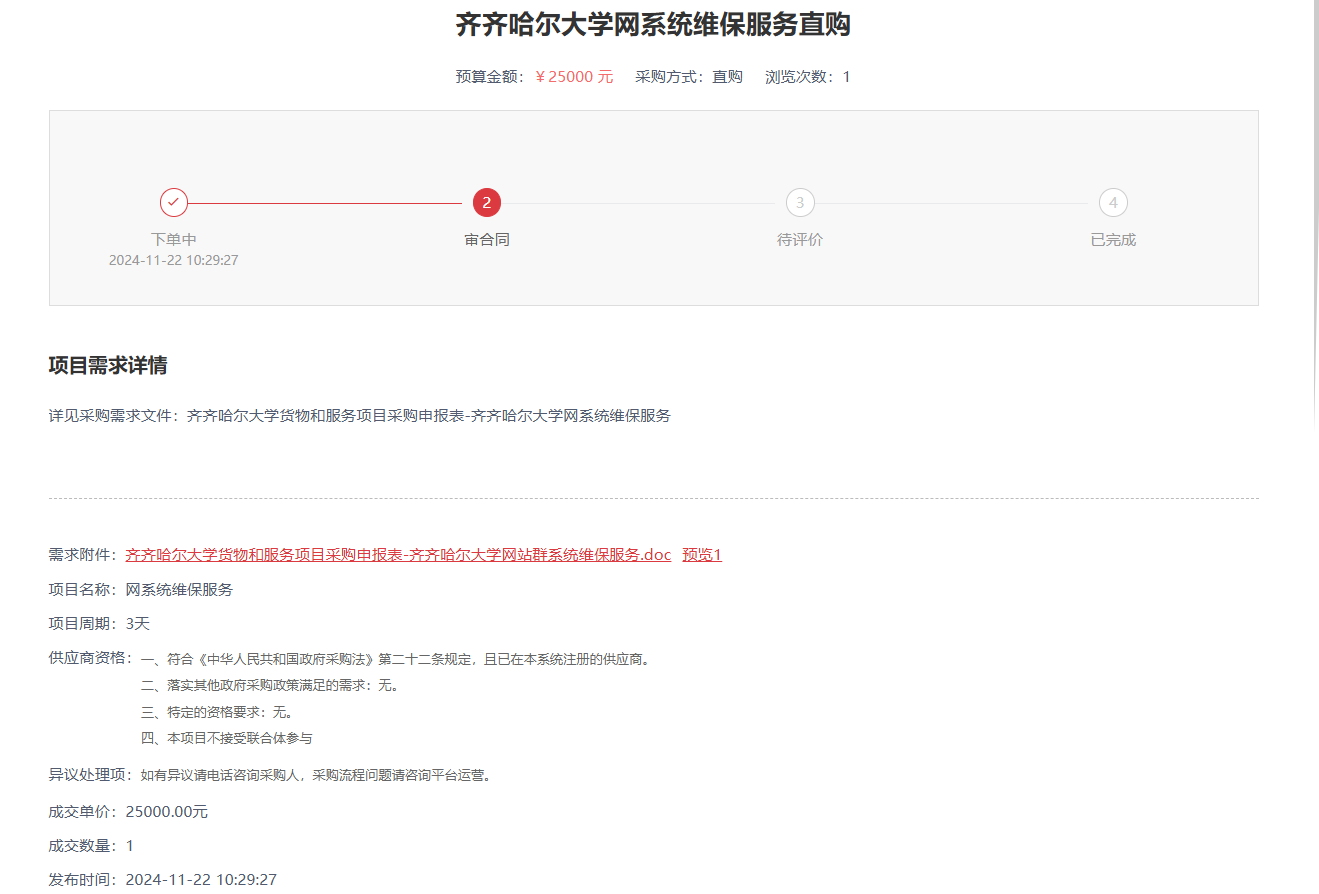The width and height of the screenshot is (1319, 894).
Task: Click the page title 齐齐哈尔大学网系统维保服务直购
Action: click(653, 25)
